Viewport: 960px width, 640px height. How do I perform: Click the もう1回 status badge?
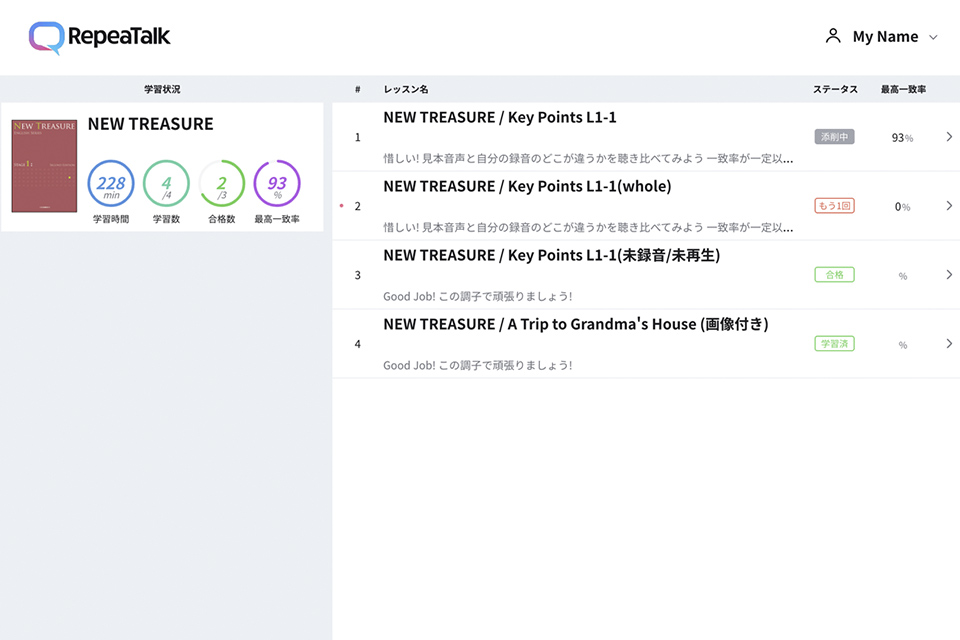[x=834, y=206]
